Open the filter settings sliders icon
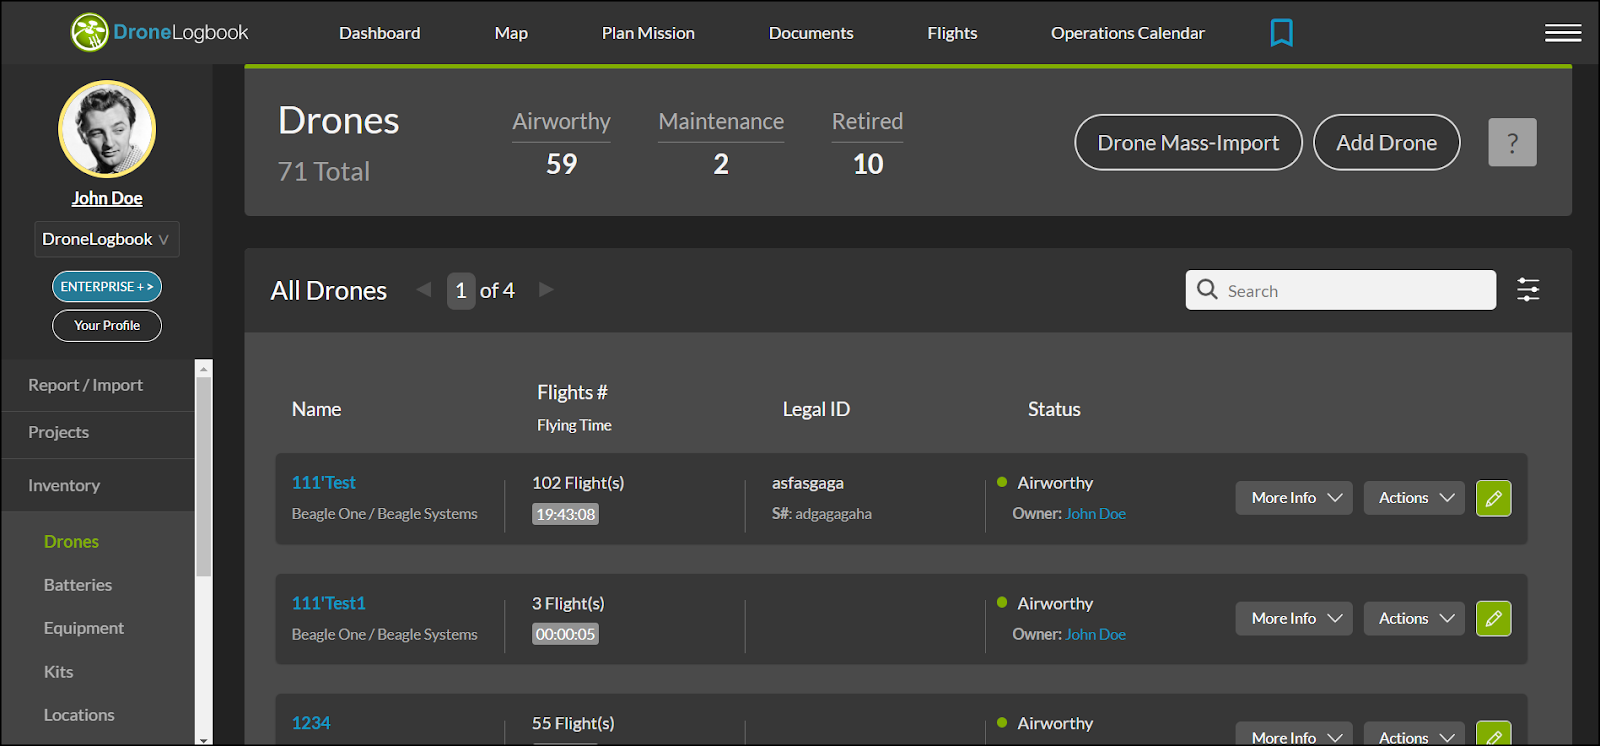 point(1528,290)
